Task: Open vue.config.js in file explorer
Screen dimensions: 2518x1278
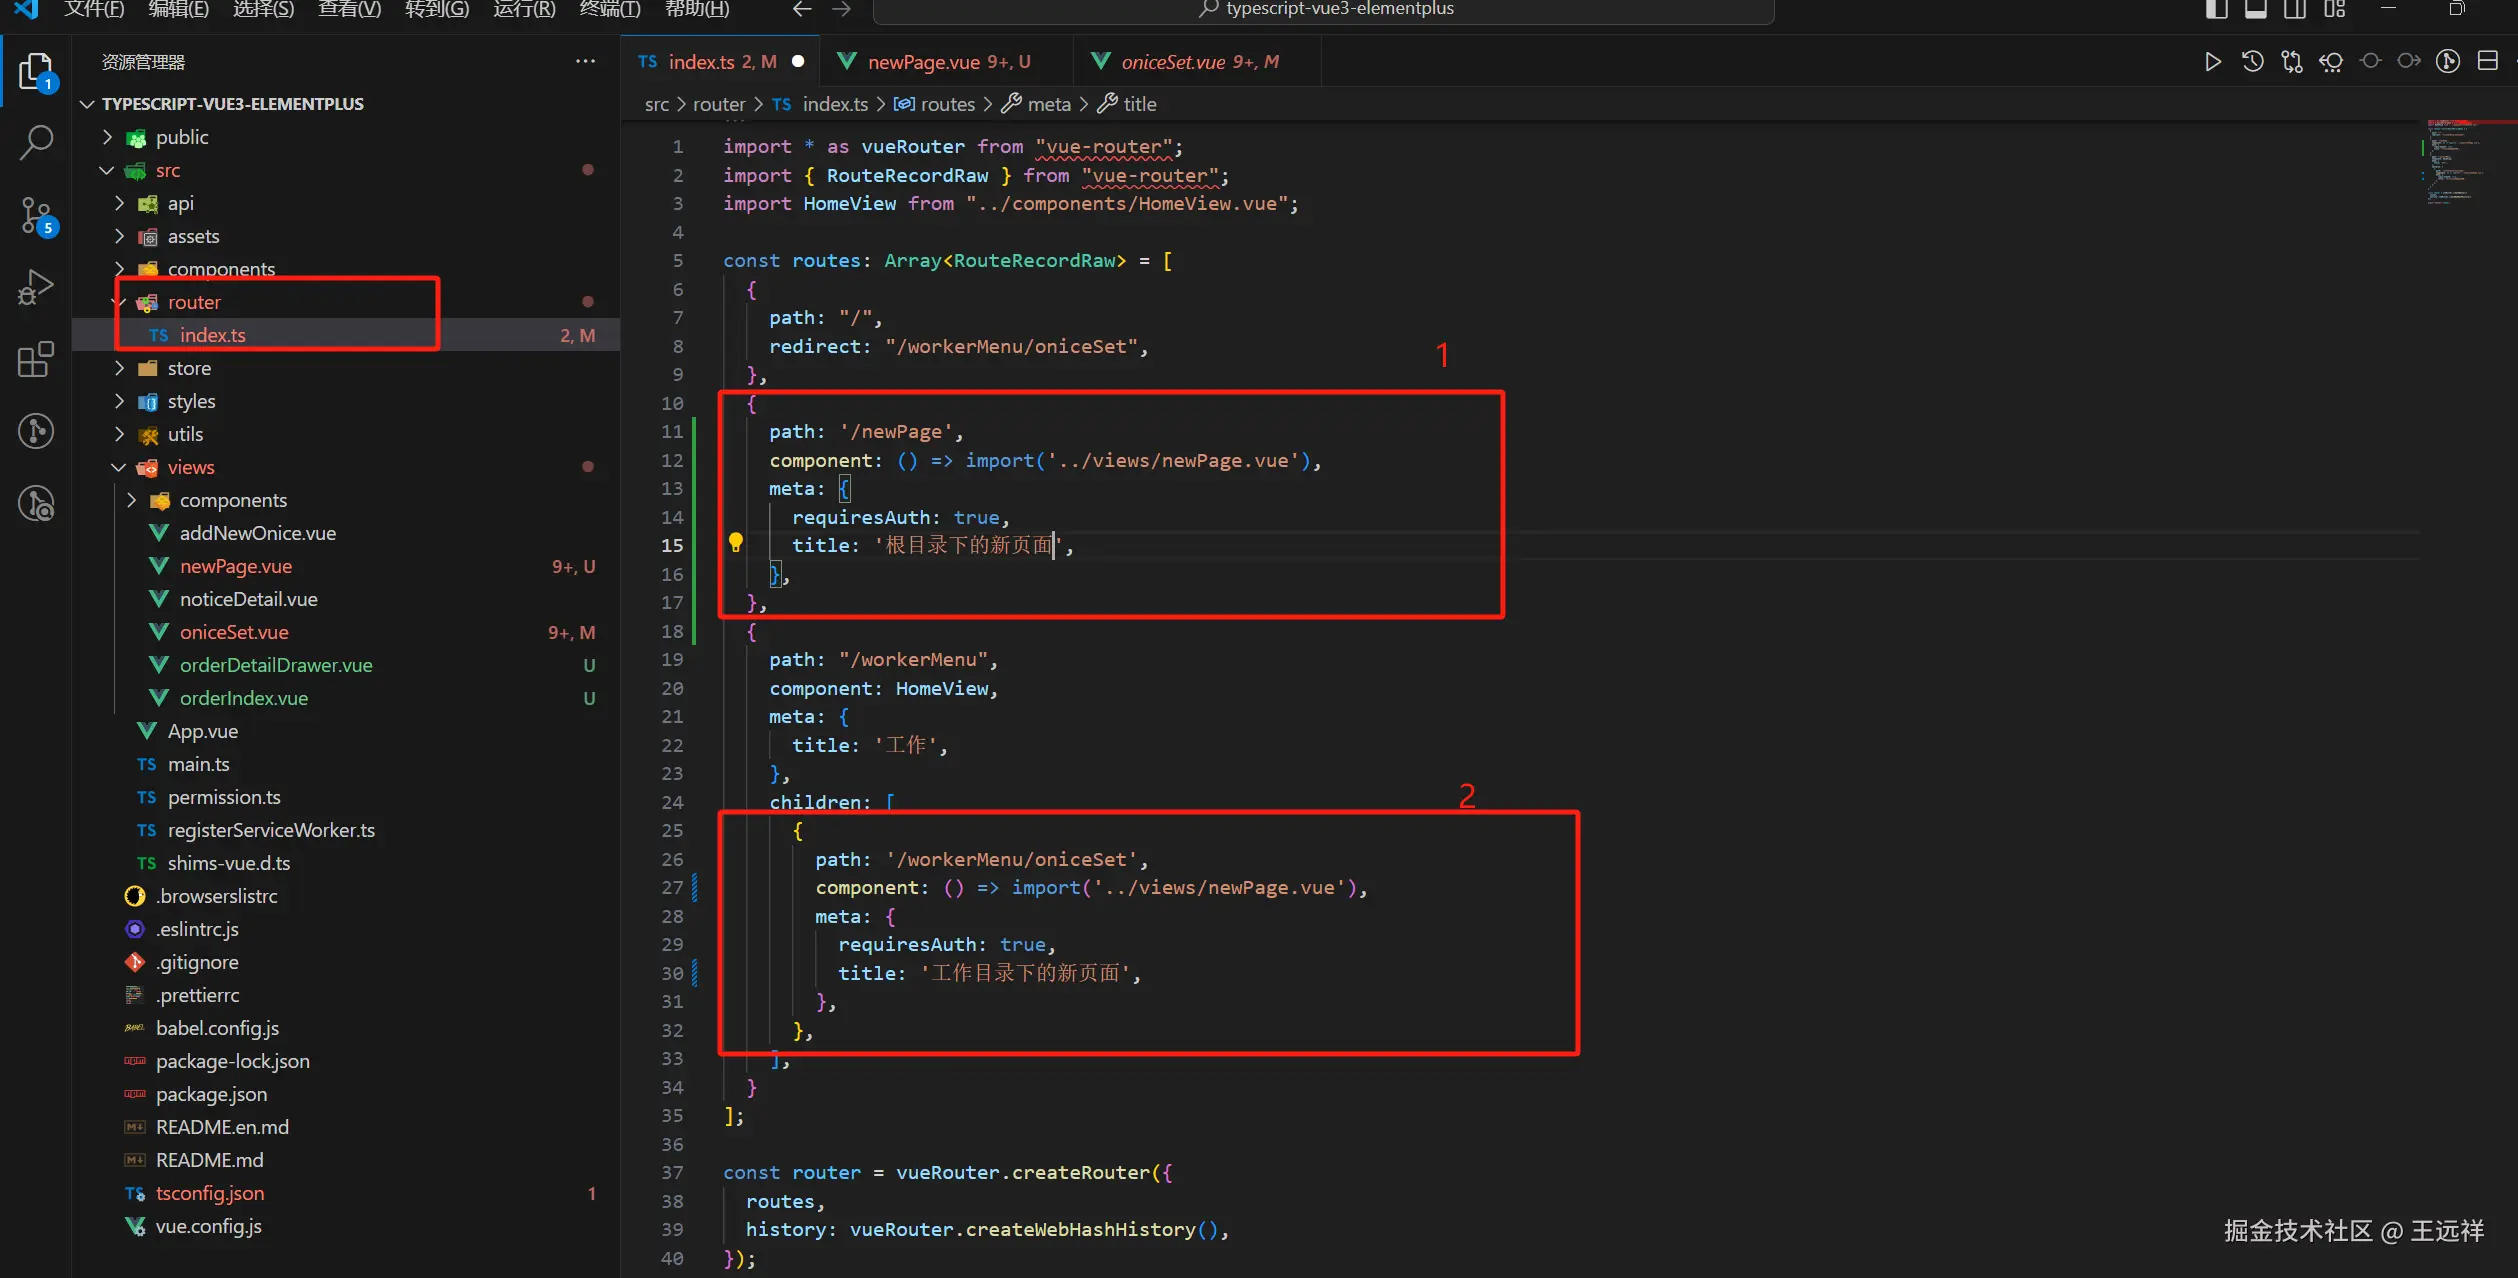Action: (x=208, y=1226)
